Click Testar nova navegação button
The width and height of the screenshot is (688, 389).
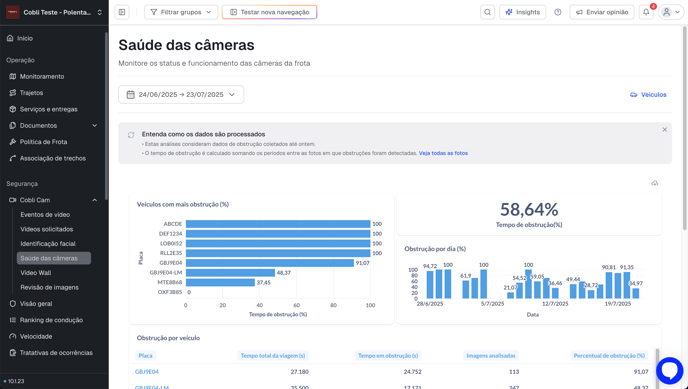click(x=269, y=12)
